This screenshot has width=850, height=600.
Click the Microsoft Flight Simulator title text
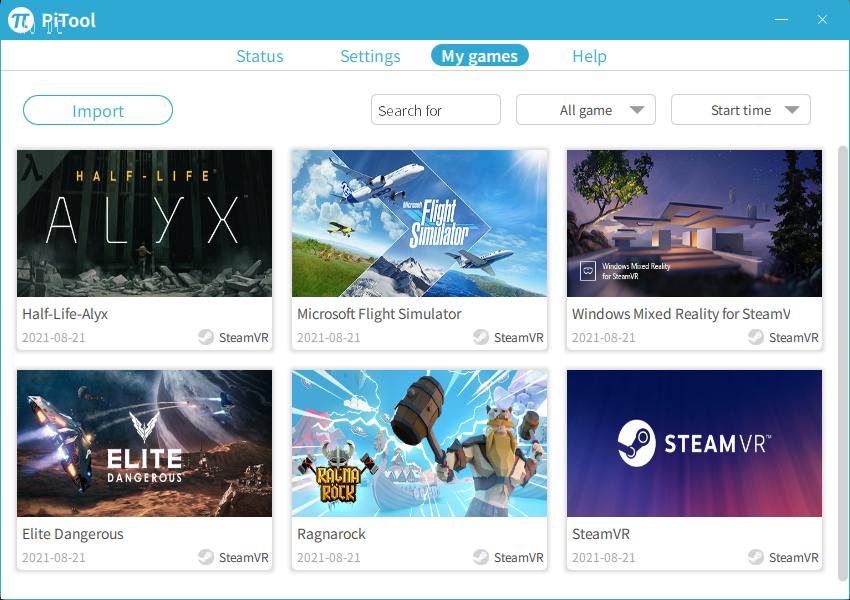(x=379, y=314)
